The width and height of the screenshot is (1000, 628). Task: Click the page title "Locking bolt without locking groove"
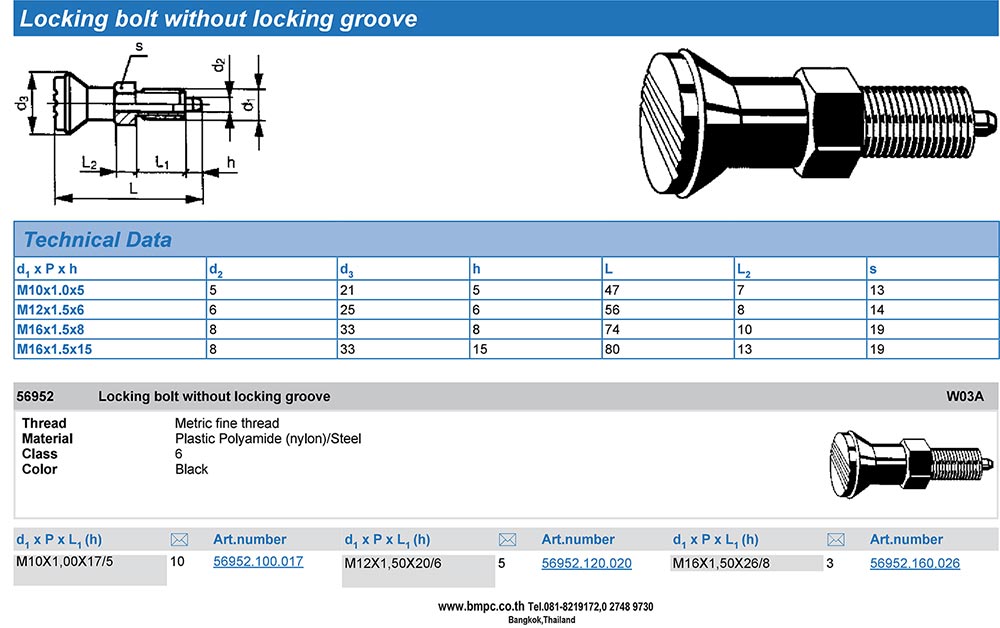coord(219,19)
